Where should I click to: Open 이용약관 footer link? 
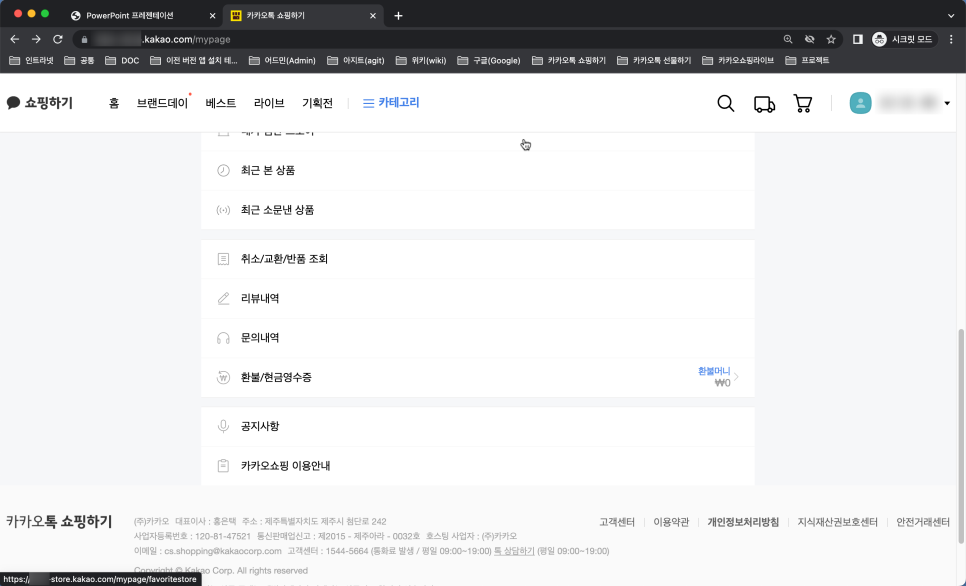(671, 522)
